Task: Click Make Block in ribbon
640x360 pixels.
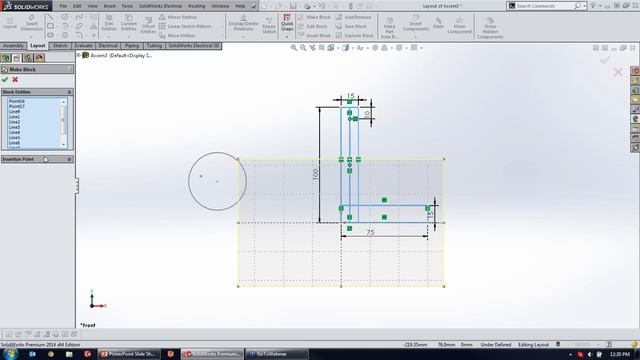Action: pos(314,17)
